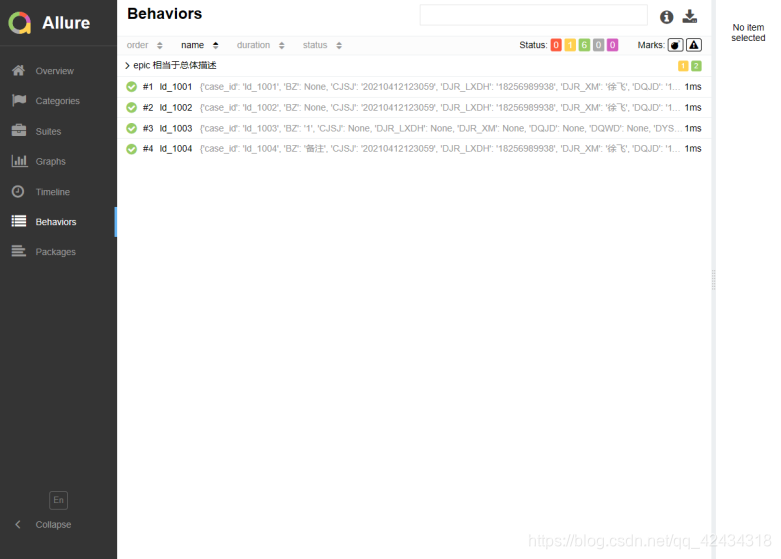Open the Suites section
The width and height of the screenshot is (781, 559).
click(48, 131)
